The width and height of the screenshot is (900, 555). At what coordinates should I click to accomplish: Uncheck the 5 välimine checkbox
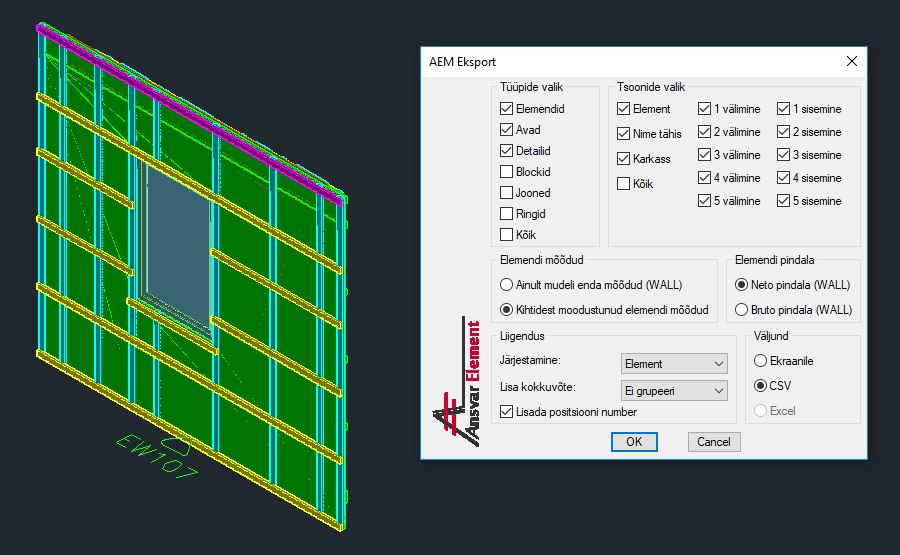tap(704, 200)
